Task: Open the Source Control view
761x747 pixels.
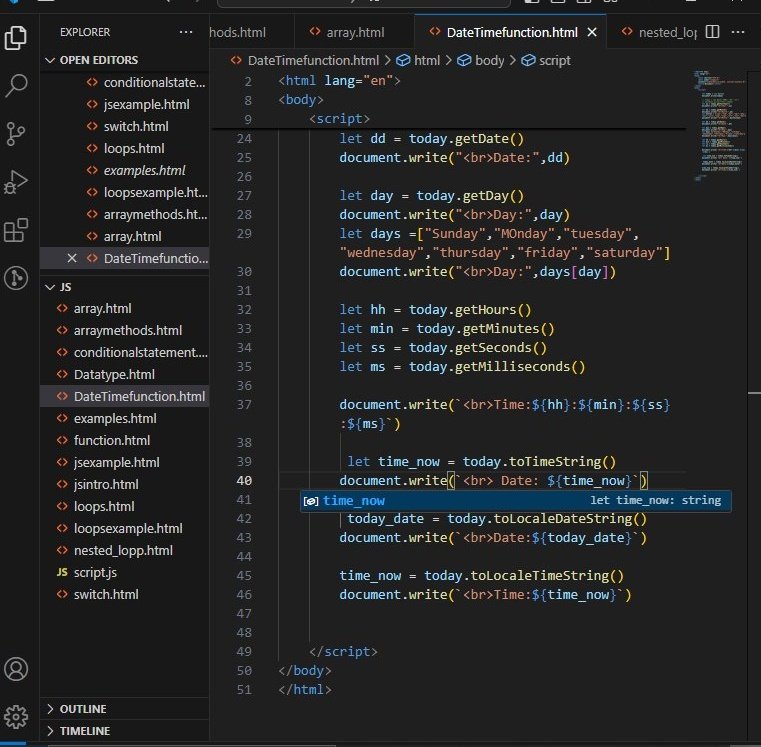Action: point(16,133)
